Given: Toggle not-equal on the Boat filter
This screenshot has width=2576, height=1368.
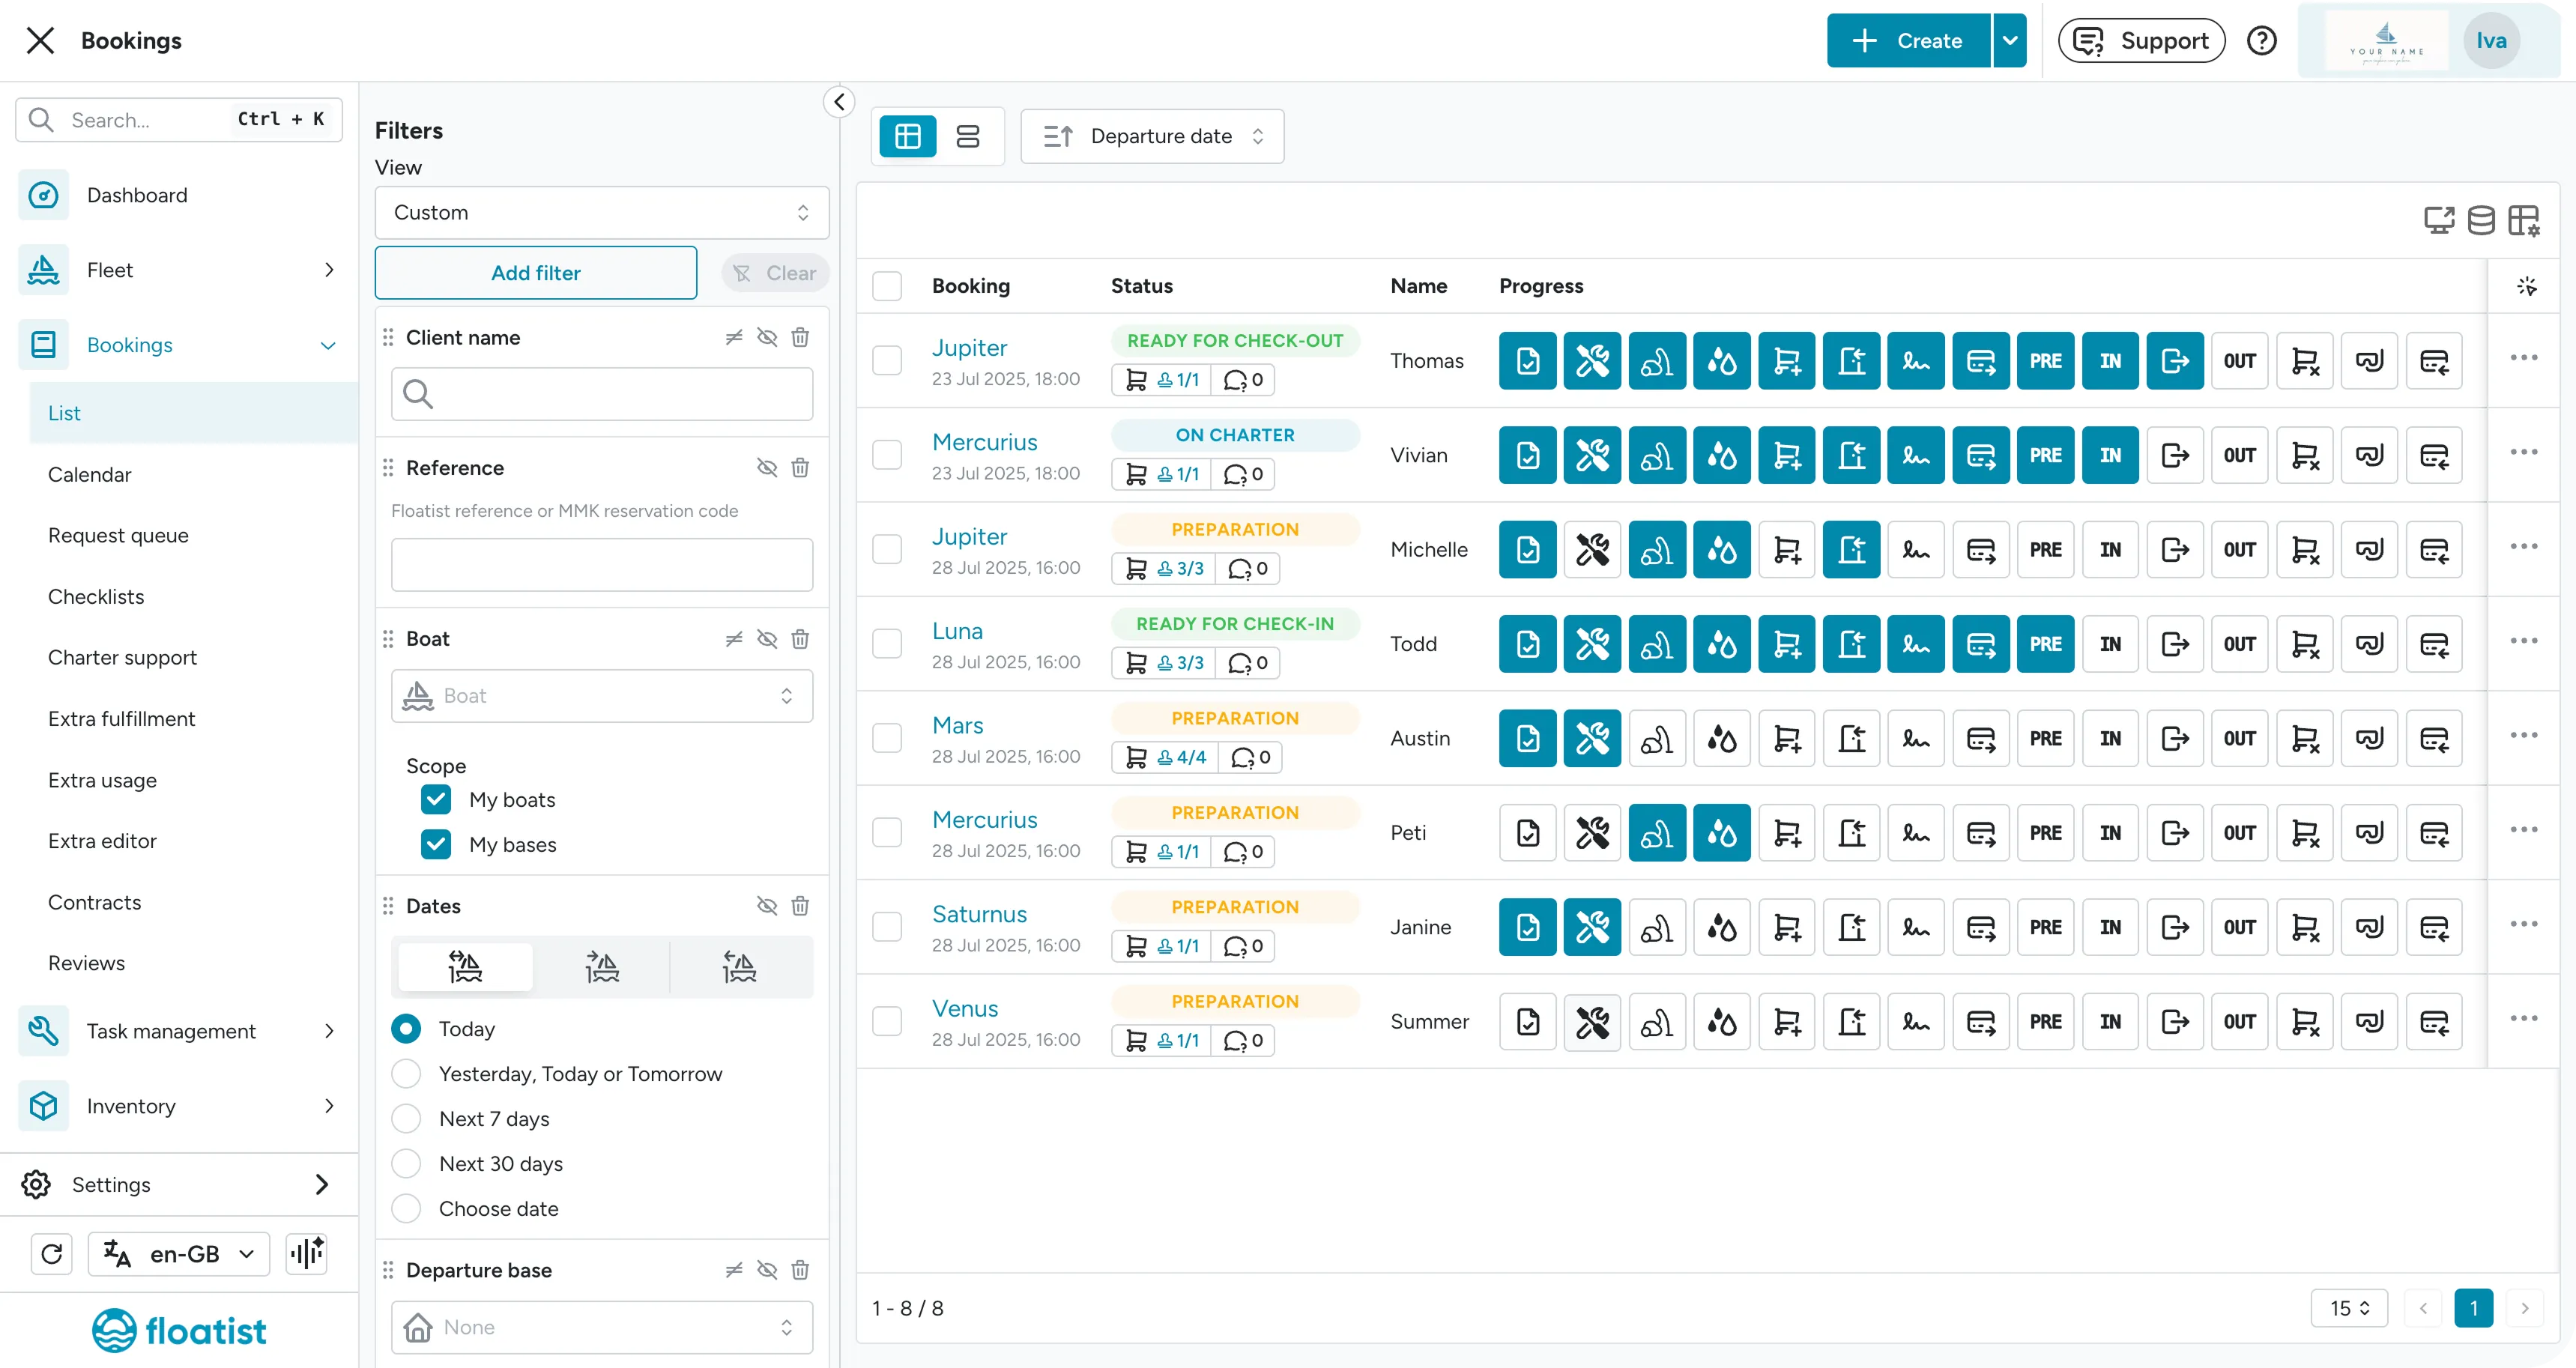Looking at the screenshot, I should pos(734,638).
